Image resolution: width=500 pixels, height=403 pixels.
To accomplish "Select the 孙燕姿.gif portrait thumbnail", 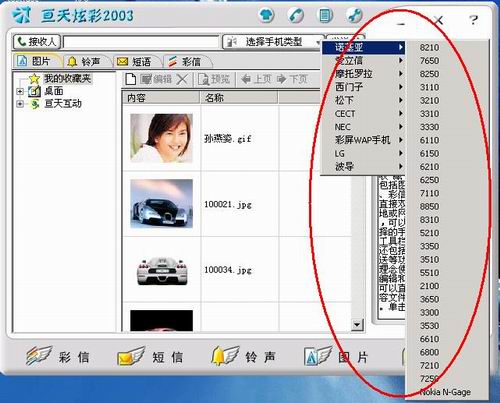I will pos(162,138).
